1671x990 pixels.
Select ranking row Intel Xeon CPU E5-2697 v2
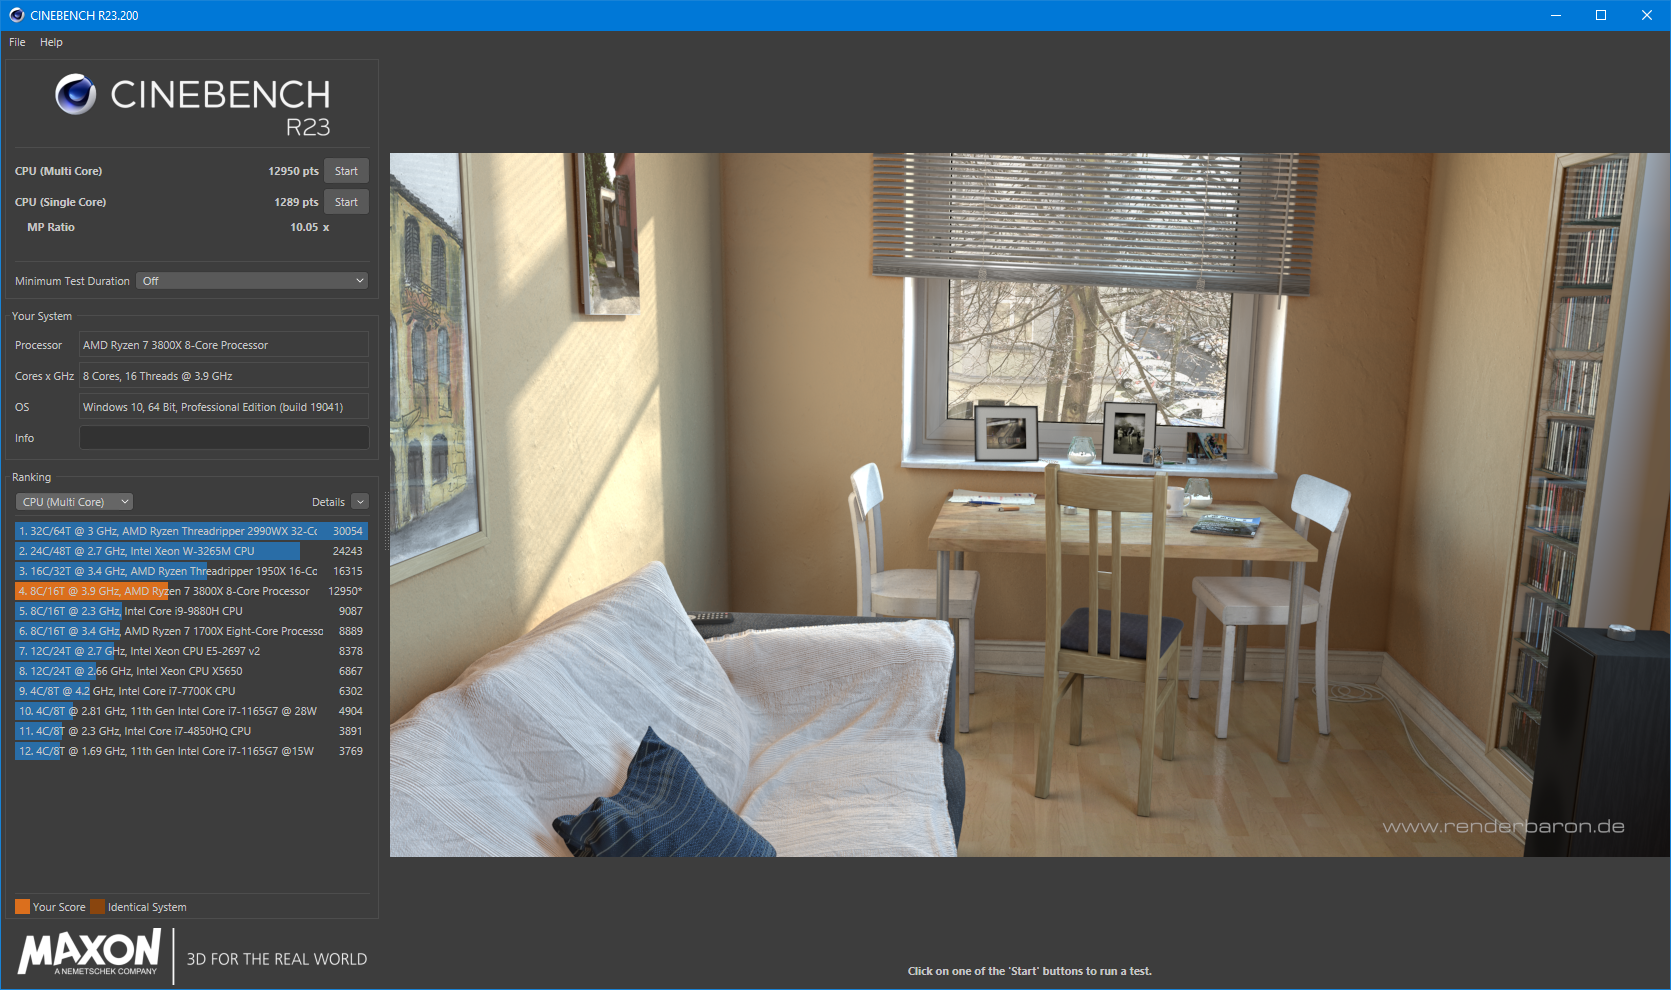pos(191,651)
